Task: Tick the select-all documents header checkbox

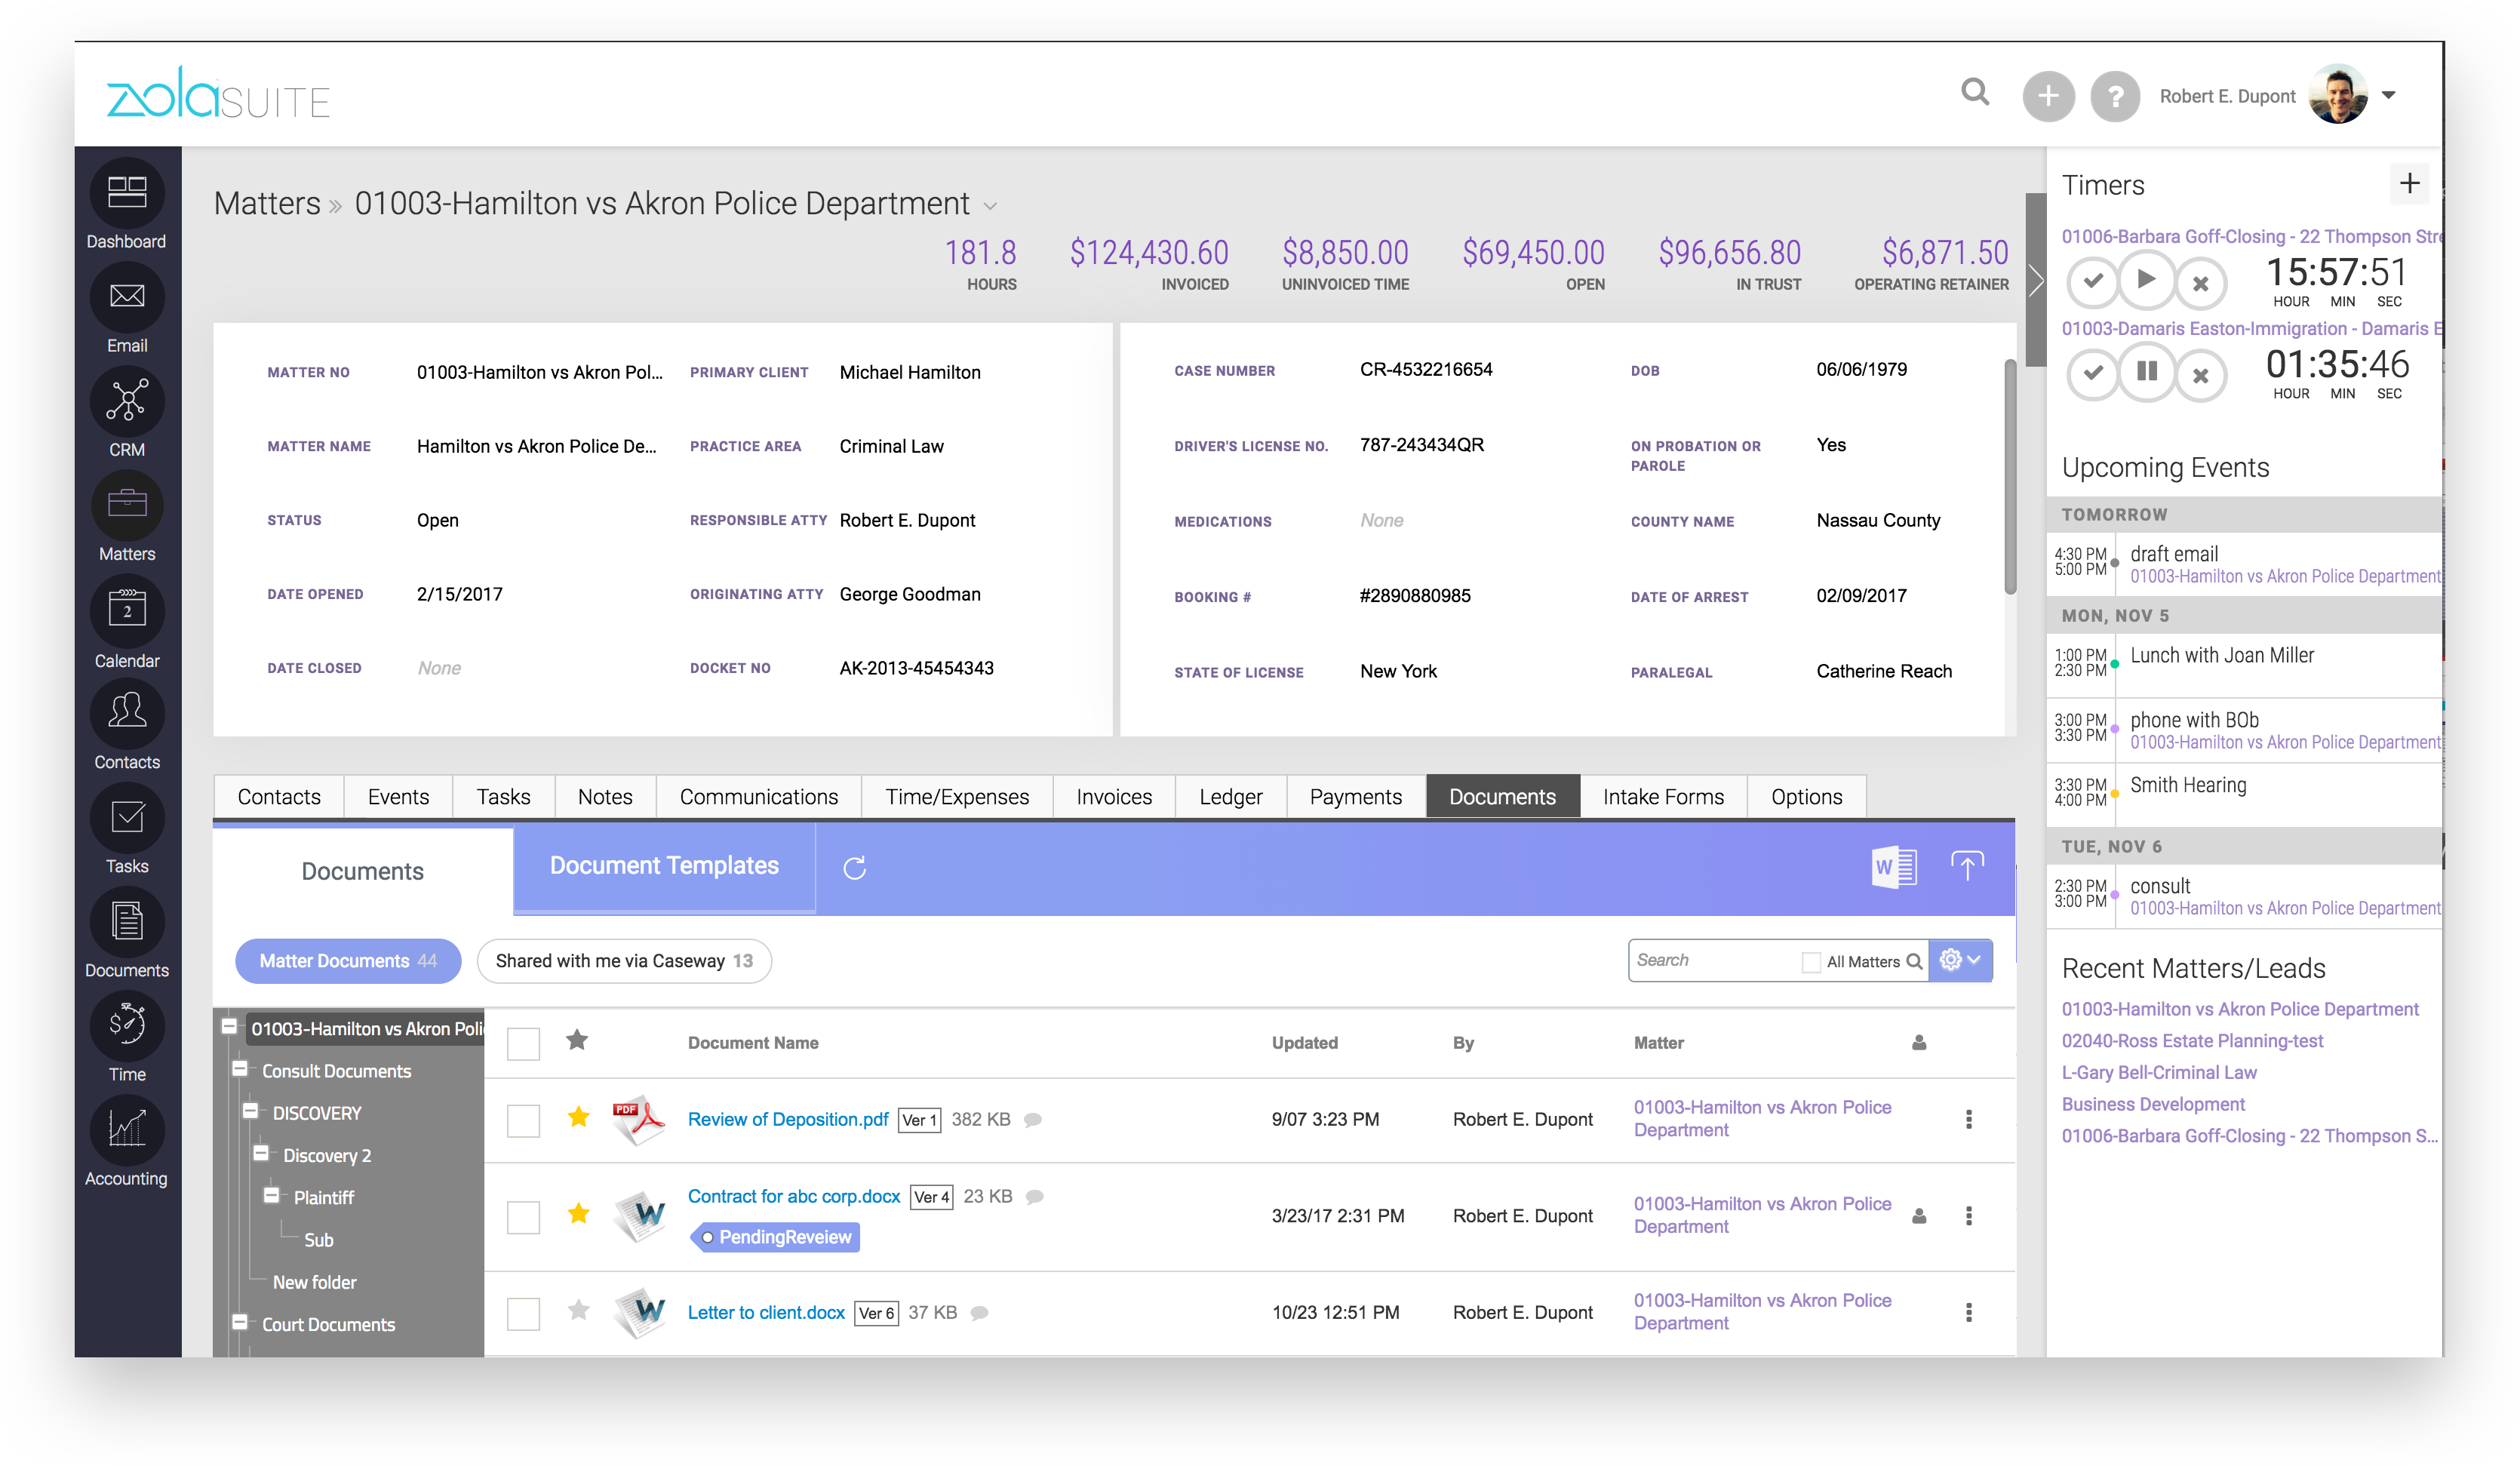Action: [523, 1044]
